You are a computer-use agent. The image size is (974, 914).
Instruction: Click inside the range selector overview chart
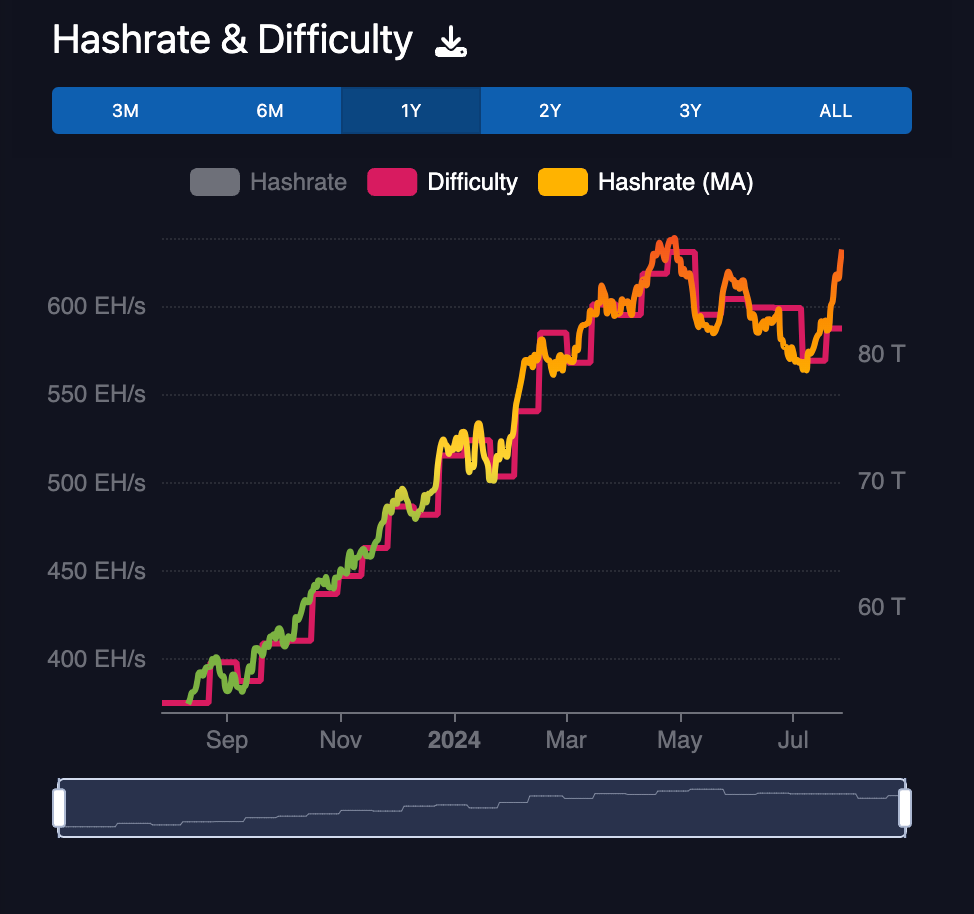(x=482, y=808)
